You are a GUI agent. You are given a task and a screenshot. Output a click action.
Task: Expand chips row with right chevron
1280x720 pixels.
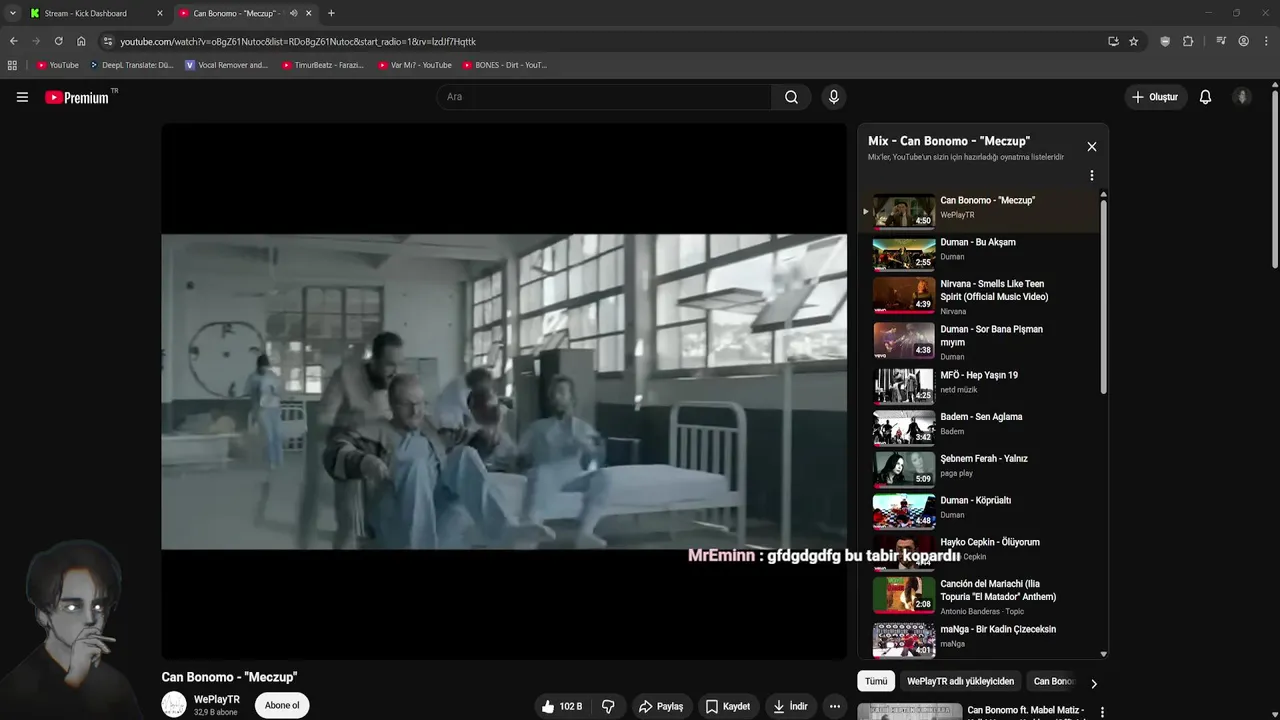pos(1093,683)
